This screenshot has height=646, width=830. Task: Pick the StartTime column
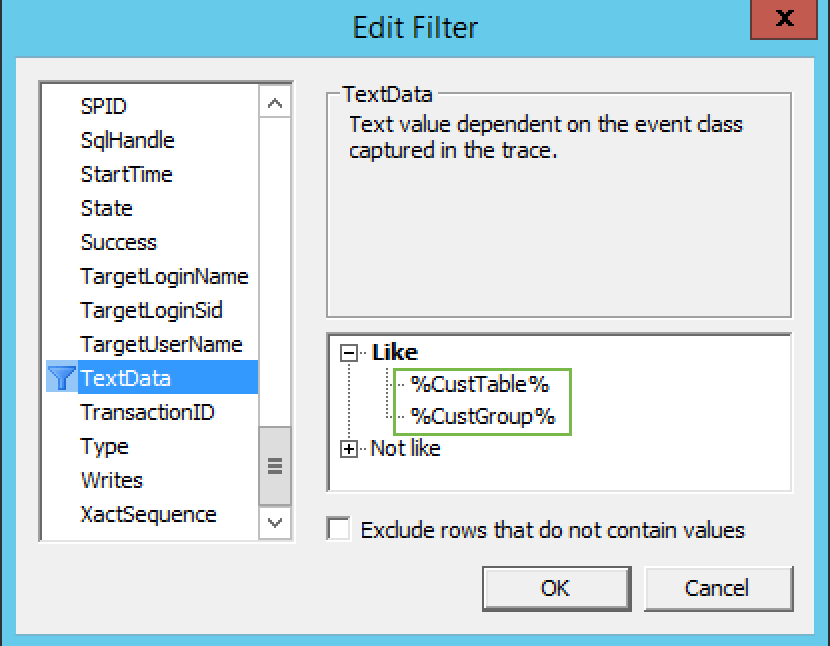(126, 174)
